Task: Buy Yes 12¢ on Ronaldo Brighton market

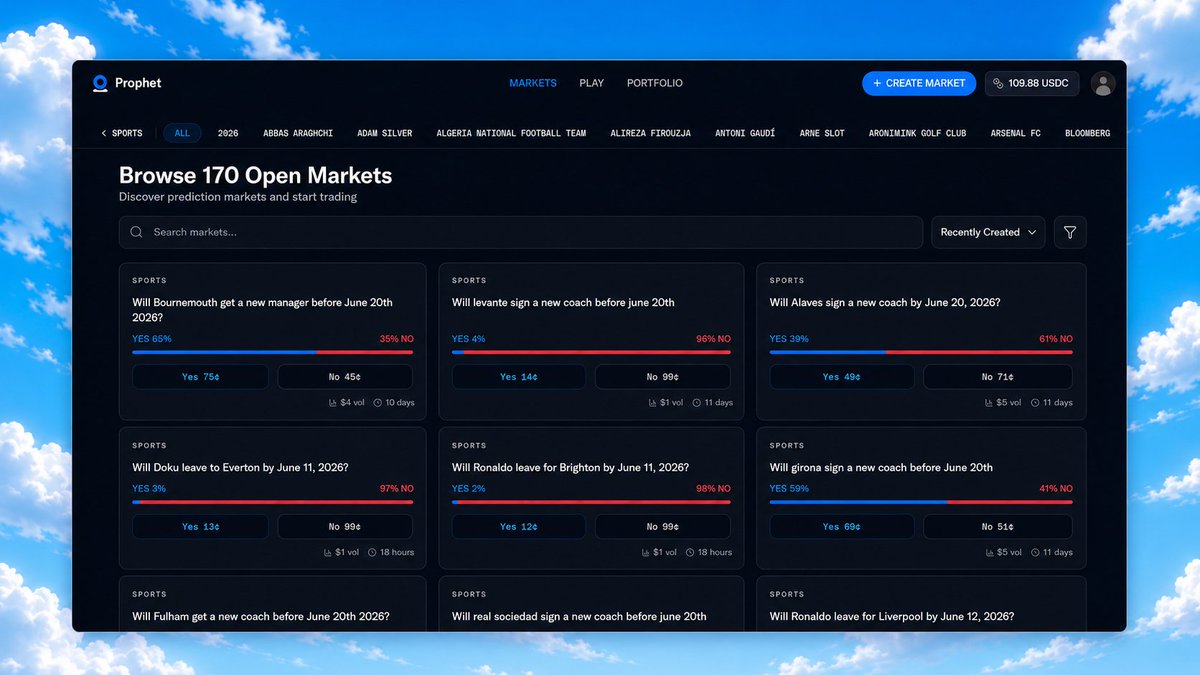Action: point(519,527)
